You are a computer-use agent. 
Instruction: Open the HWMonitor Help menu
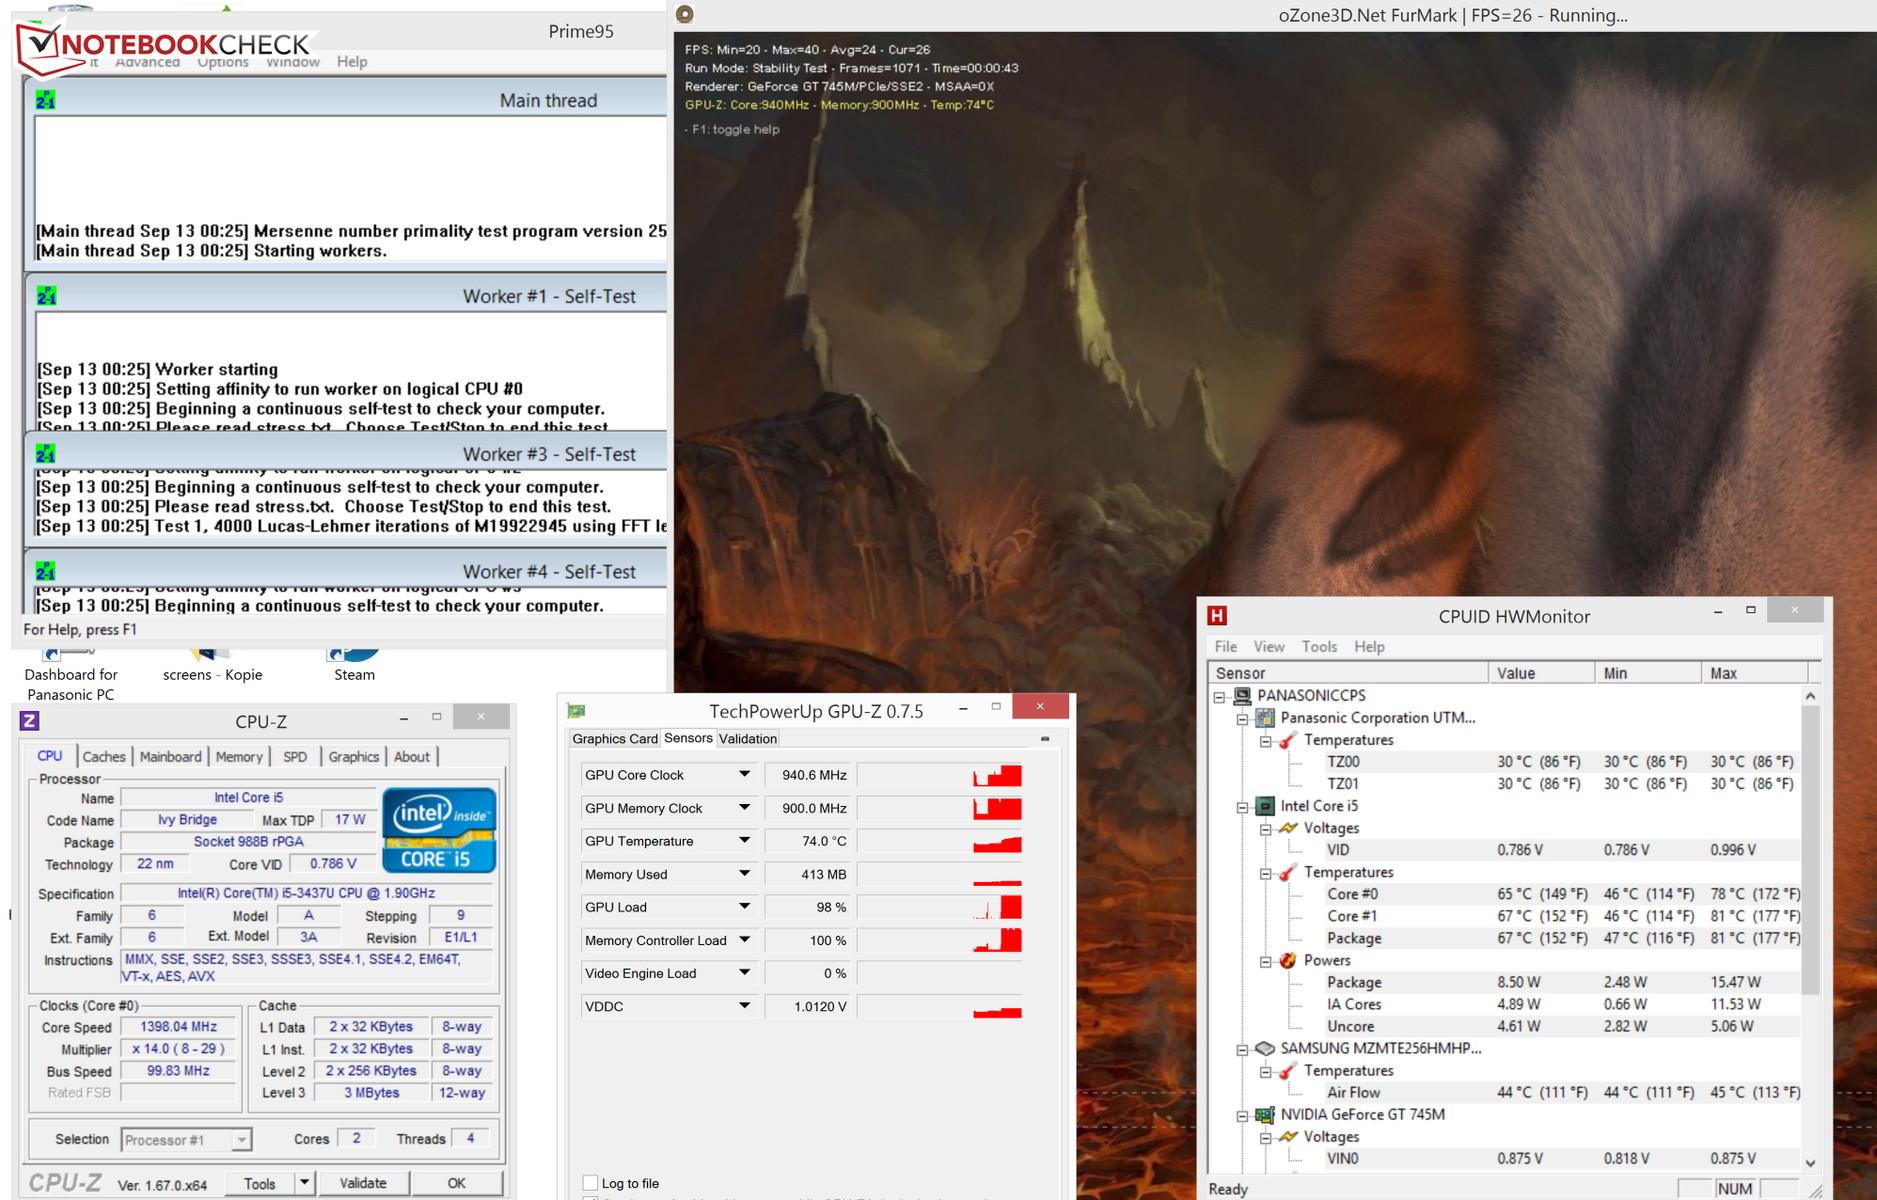[1369, 646]
